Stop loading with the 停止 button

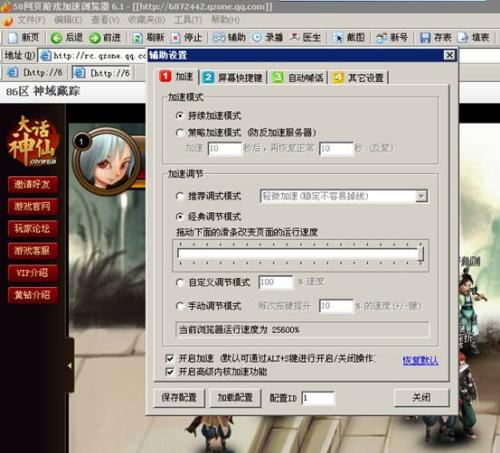click(x=186, y=37)
